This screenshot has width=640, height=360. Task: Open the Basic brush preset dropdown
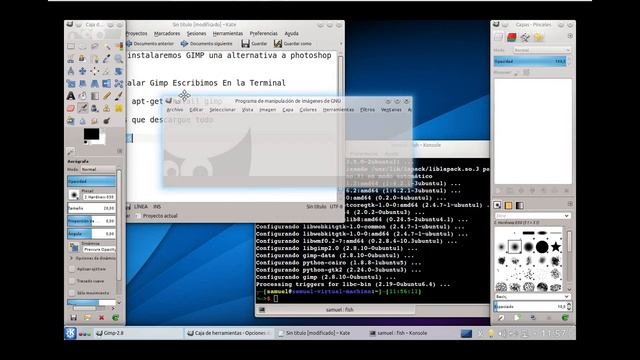533,296
